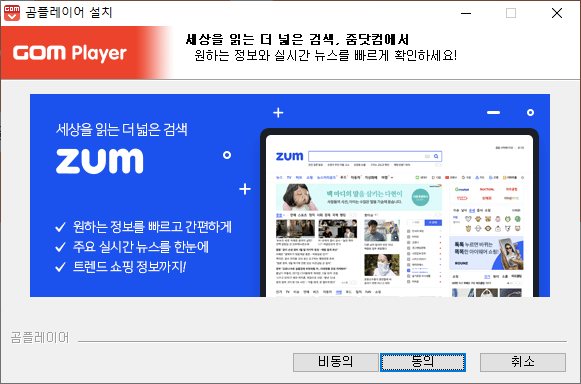The height and width of the screenshot is (384, 581).
Task: Click the magnifier icon in zum search bar
Action: point(436,156)
